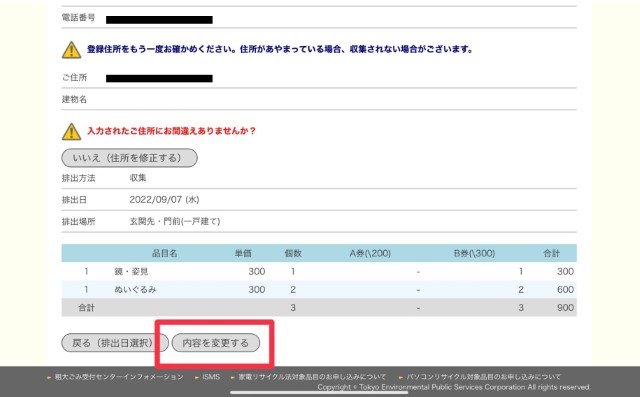Click the 戻る（排出日選択） button

tap(115, 343)
